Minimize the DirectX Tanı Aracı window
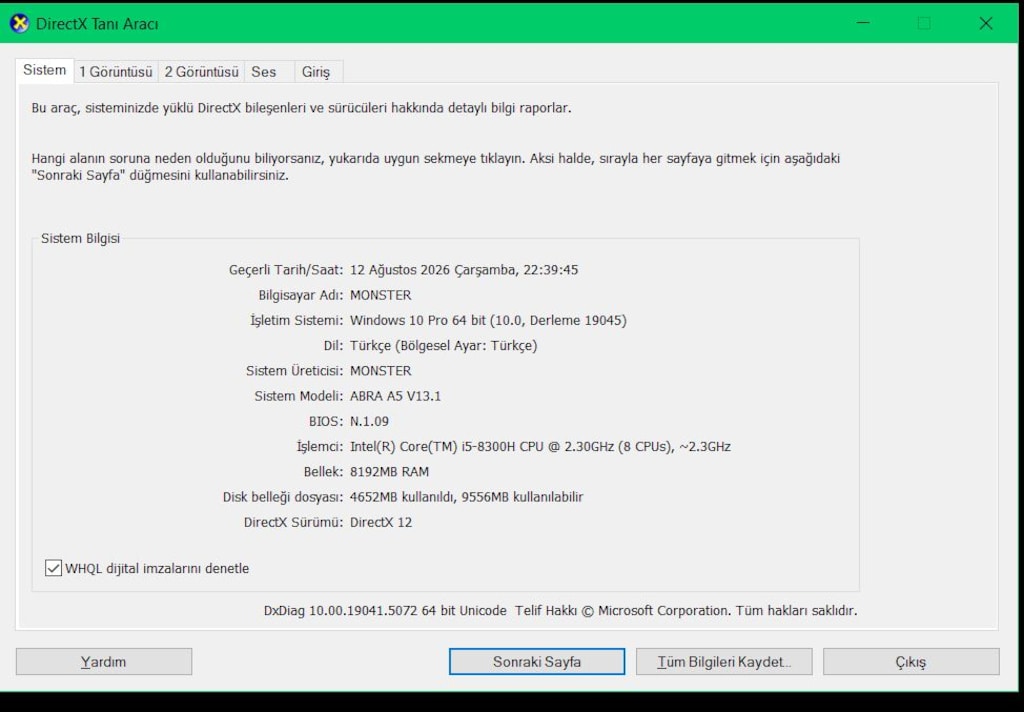1024x712 pixels. tap(863, 24)
